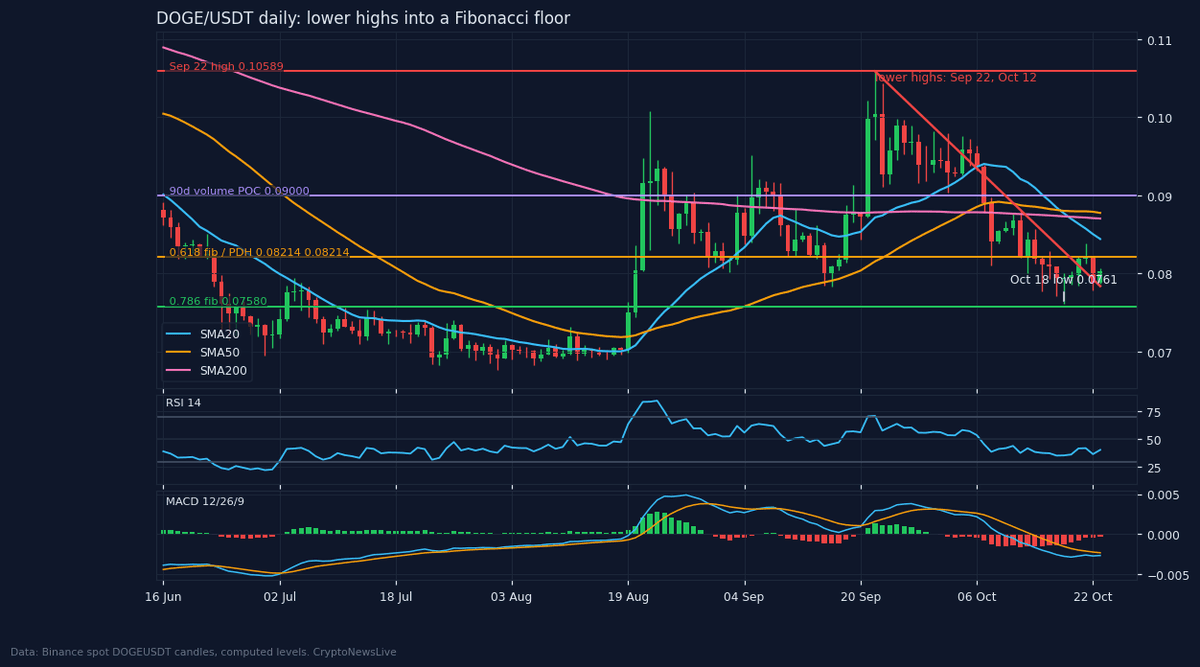Click the 0.09 price axis tick
Viewport: 1200px width, 667px height.
click(1158, 196)
